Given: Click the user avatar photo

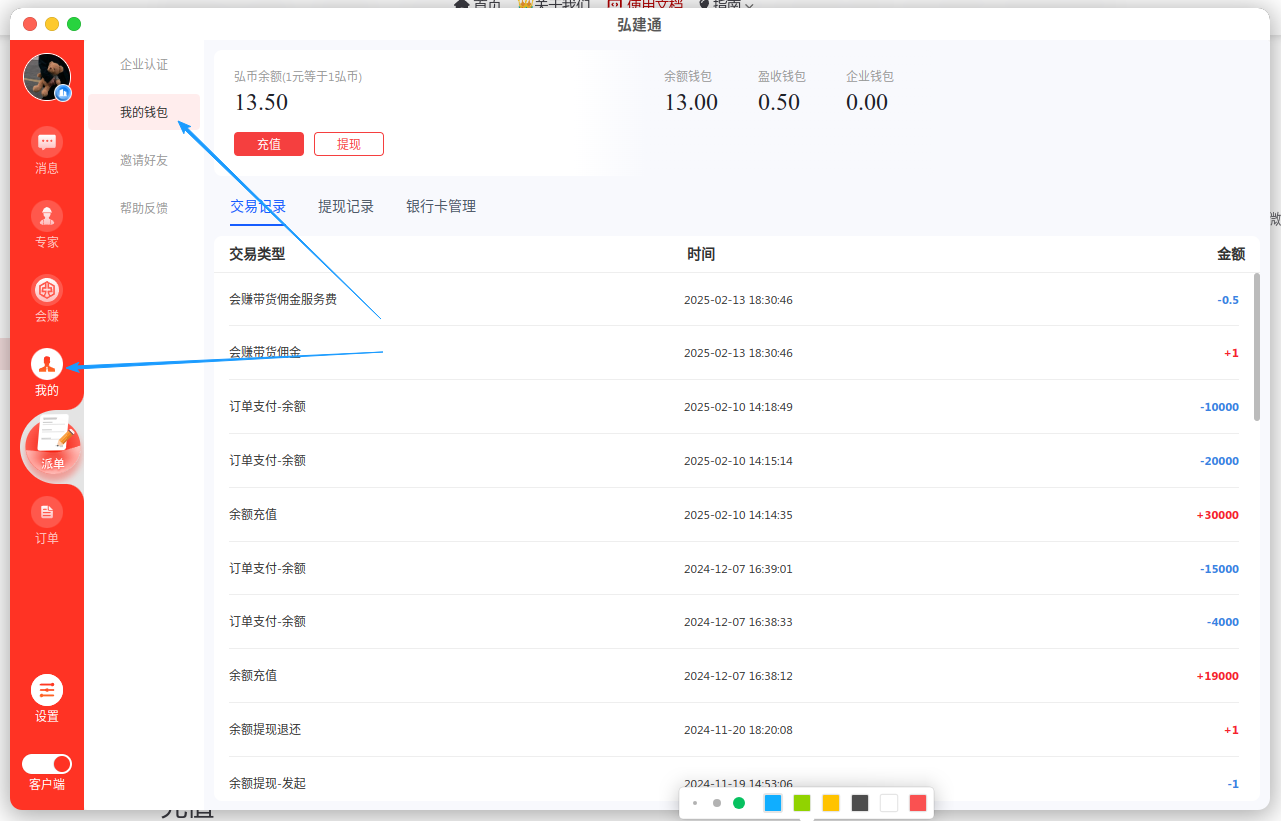Looking at the screenshot, I should pyautogui.click(x=47, y=77).
